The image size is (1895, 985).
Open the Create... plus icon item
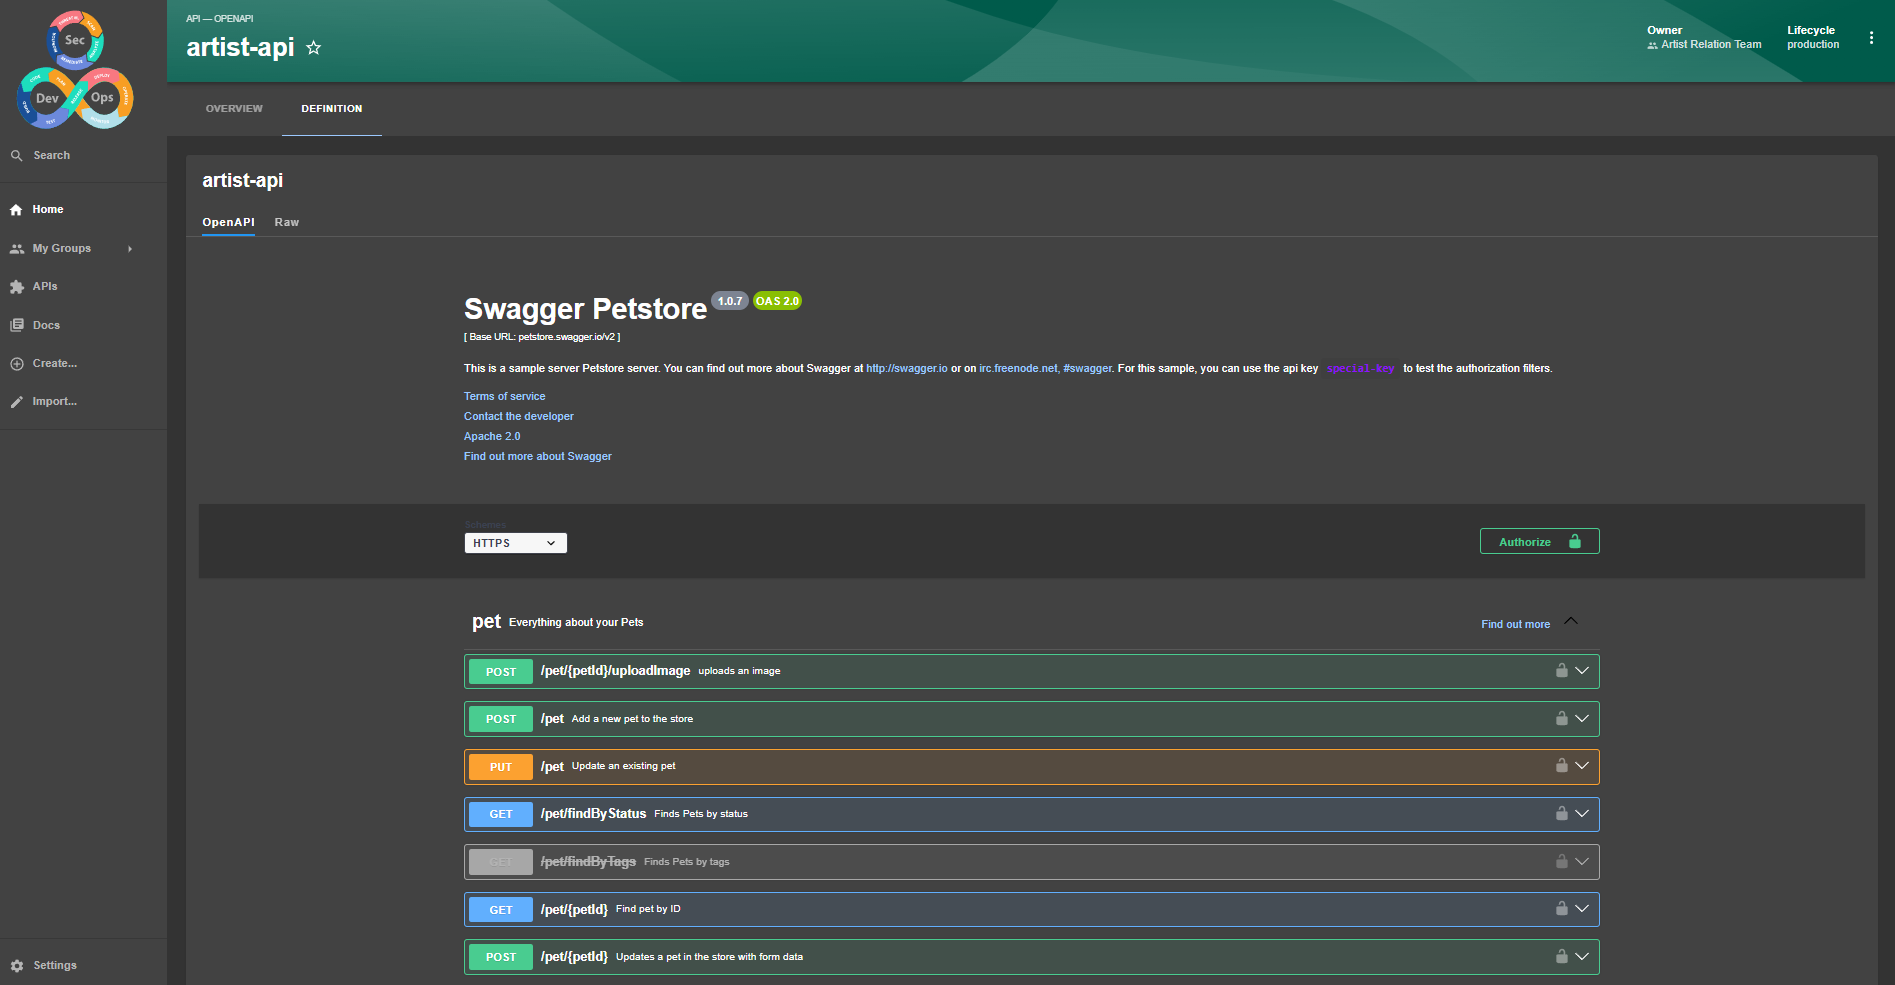click(17, 364)
